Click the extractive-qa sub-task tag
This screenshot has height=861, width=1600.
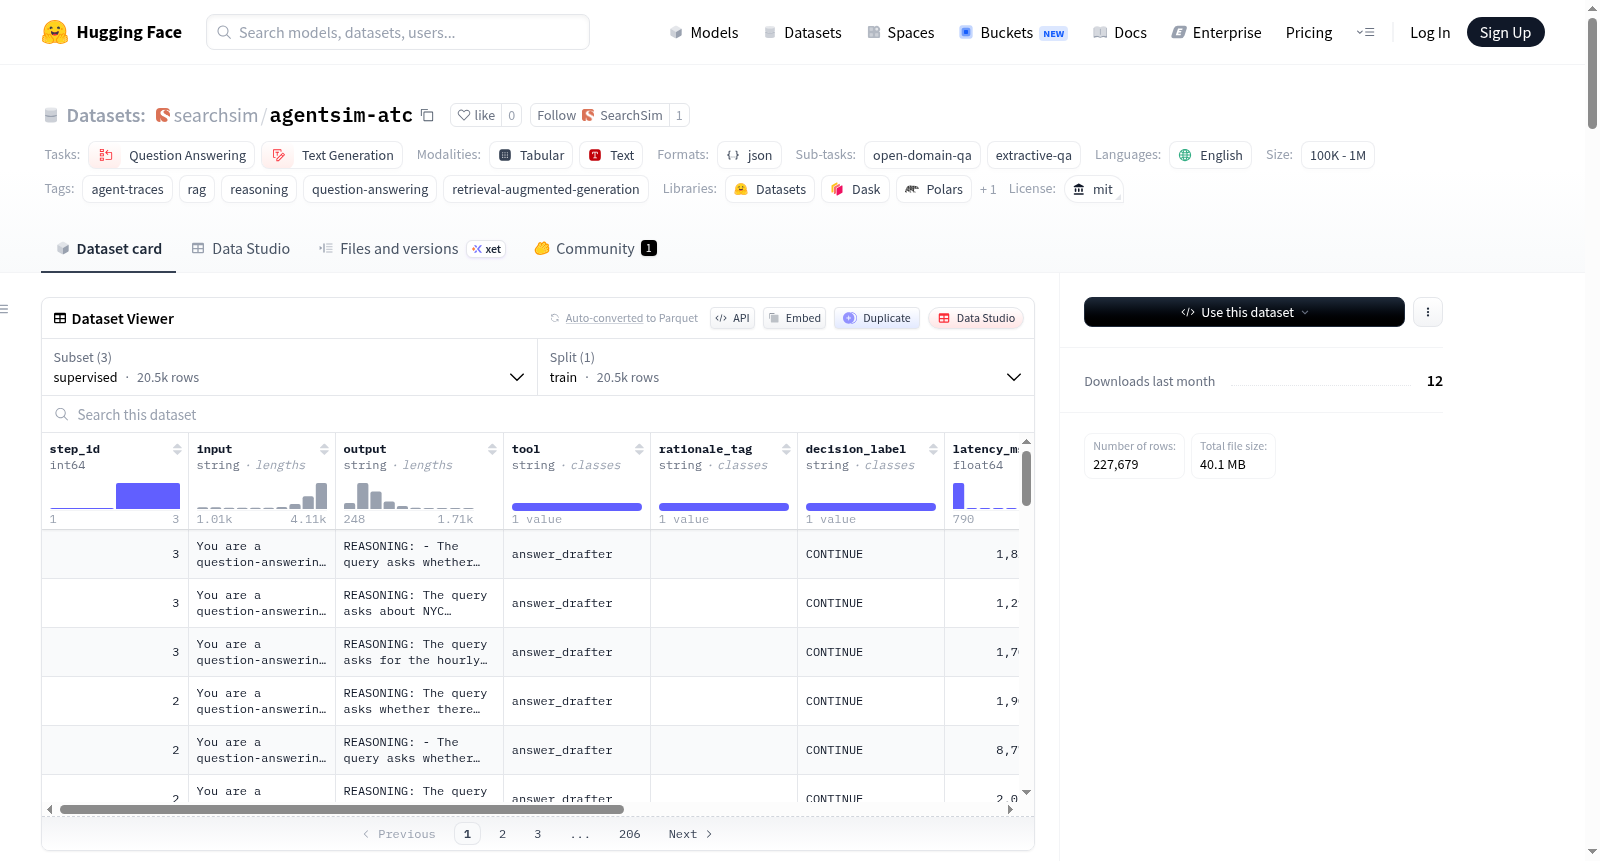tap(1033, 155)
